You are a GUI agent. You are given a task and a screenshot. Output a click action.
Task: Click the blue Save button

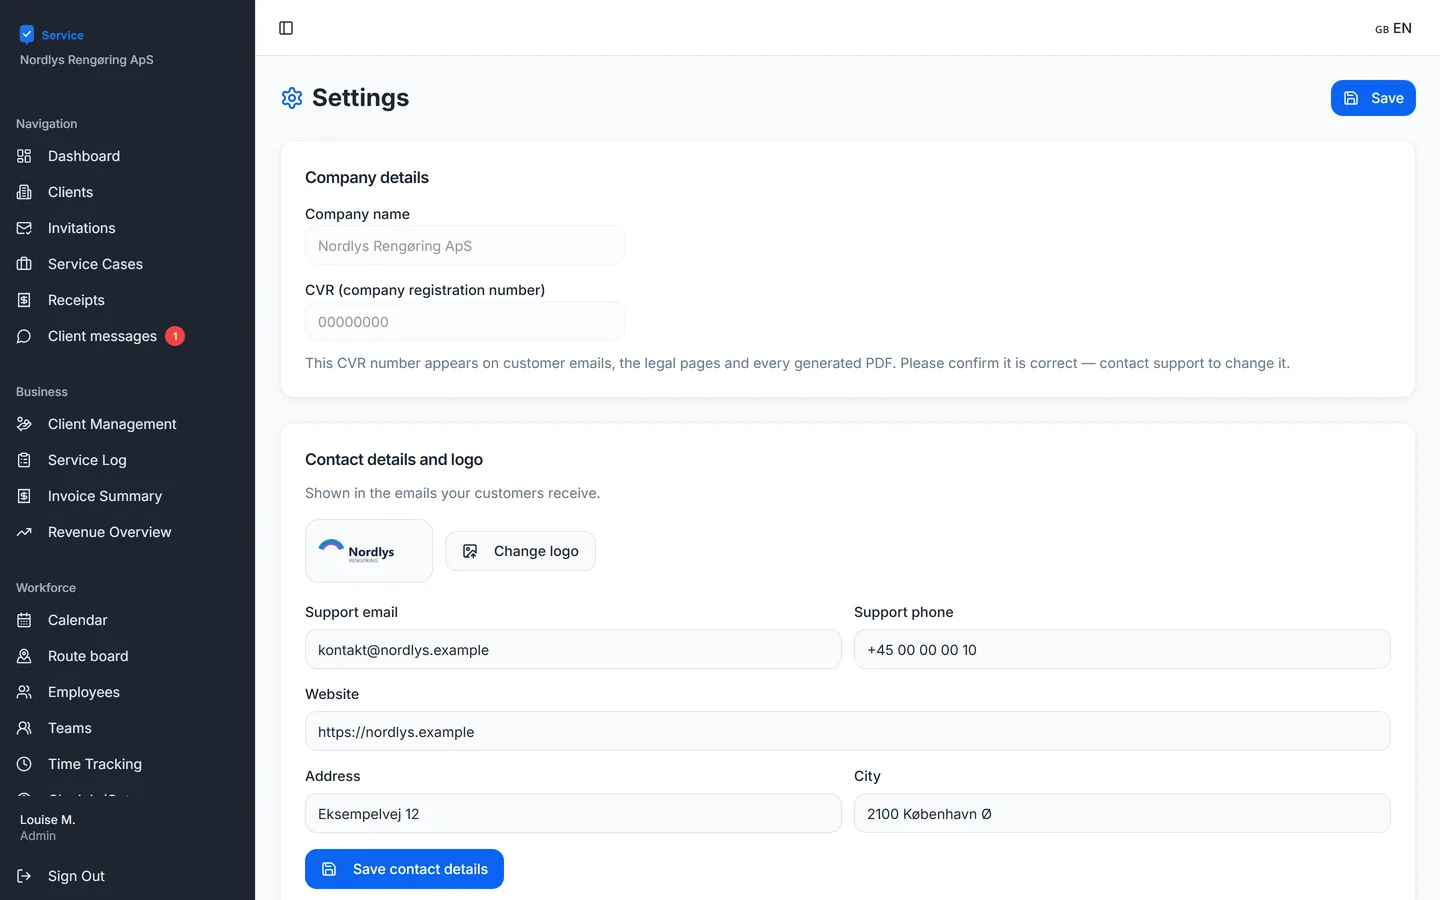(x=1373, y=98)
